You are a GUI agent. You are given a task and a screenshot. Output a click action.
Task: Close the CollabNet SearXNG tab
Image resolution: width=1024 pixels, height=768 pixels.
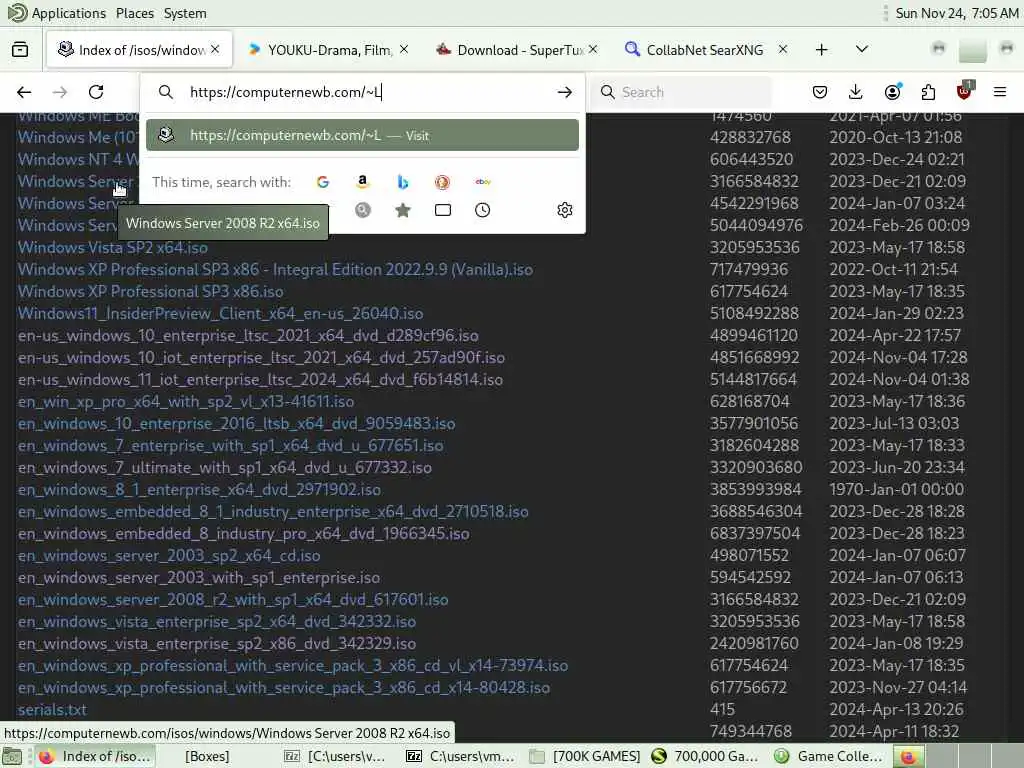coord(782,49)
